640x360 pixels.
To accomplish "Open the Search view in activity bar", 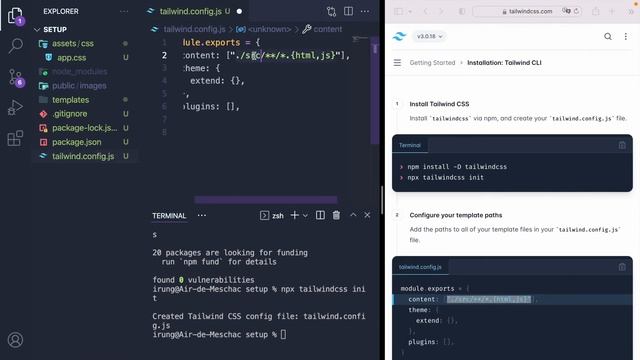I will pos(15,46).
